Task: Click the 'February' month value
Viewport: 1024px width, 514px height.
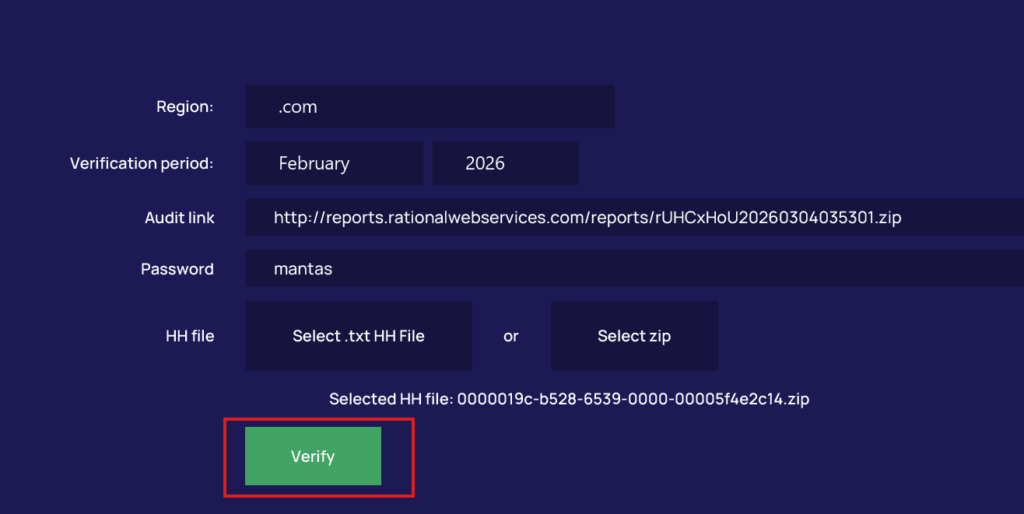Action: pyautogui.click(x=314, y=163)
